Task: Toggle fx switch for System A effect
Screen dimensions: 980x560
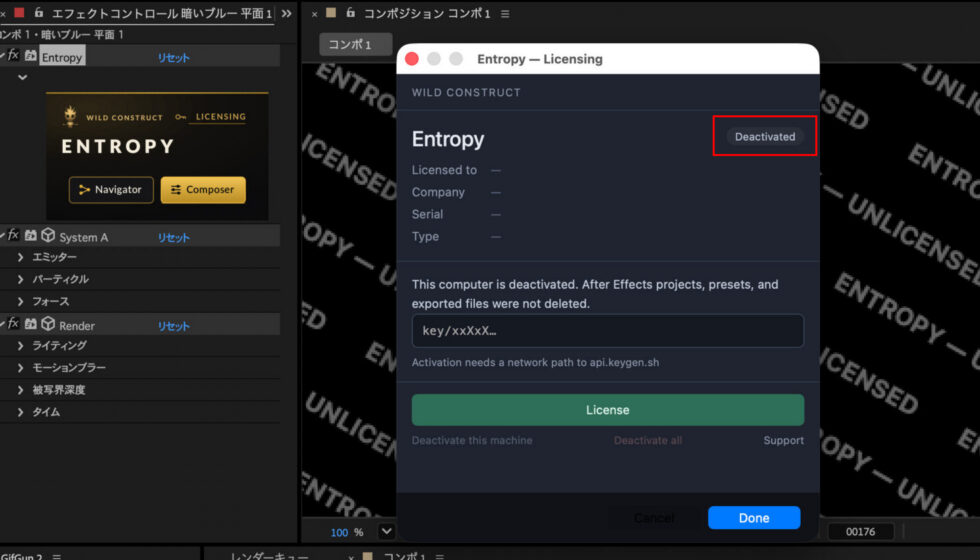Action: click(12, 236)
